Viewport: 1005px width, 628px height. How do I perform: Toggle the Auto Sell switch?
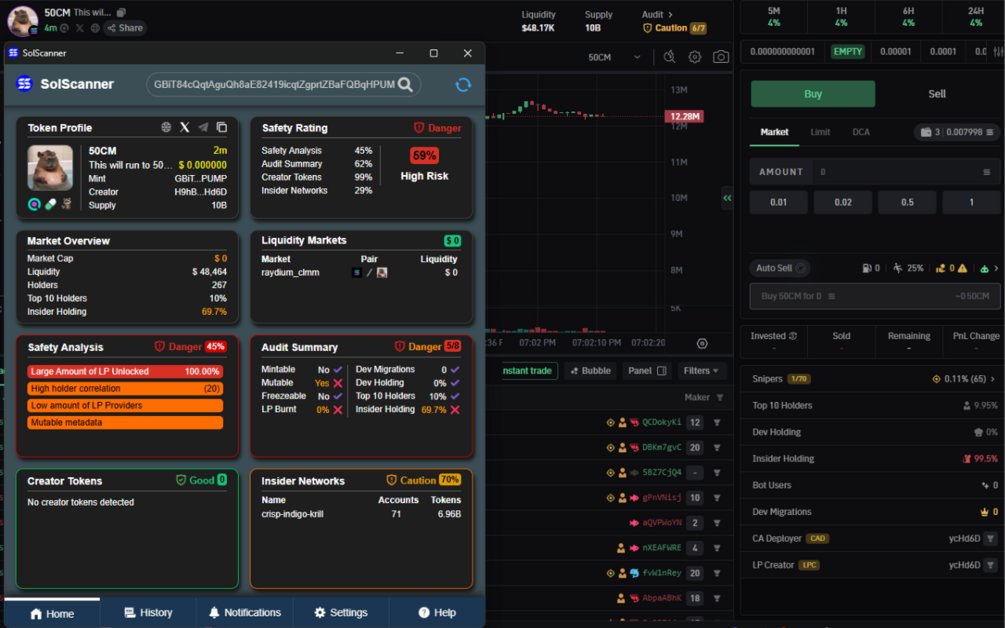(801, 268)
